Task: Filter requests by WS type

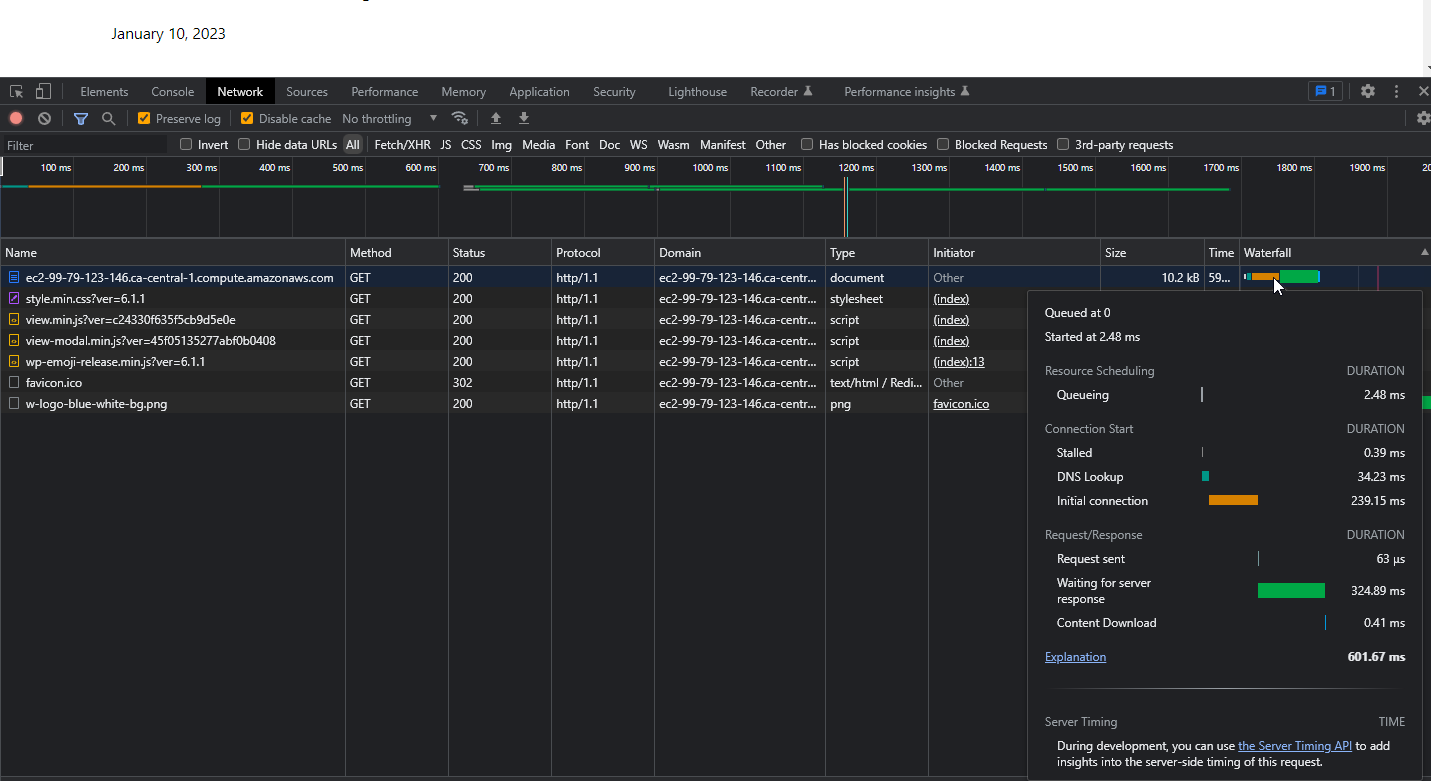Action: pos(638,144)
